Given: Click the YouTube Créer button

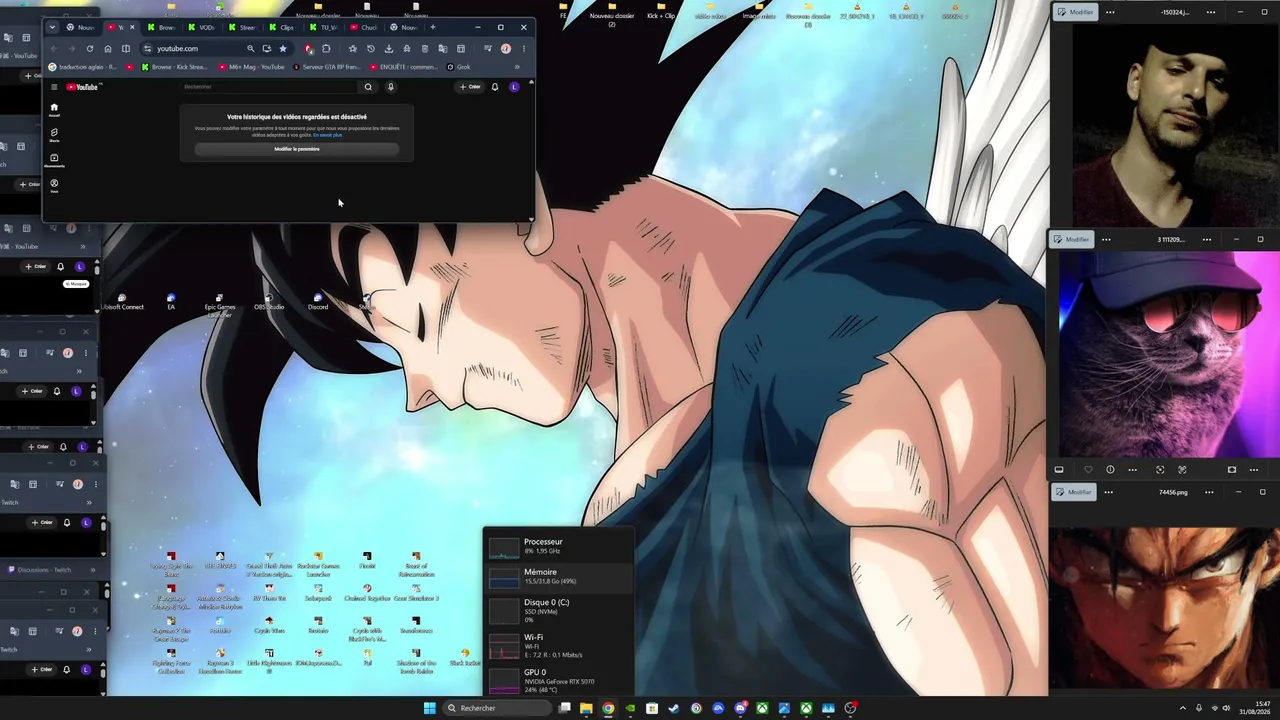Looking at the screenshot, I should point(470,87).
